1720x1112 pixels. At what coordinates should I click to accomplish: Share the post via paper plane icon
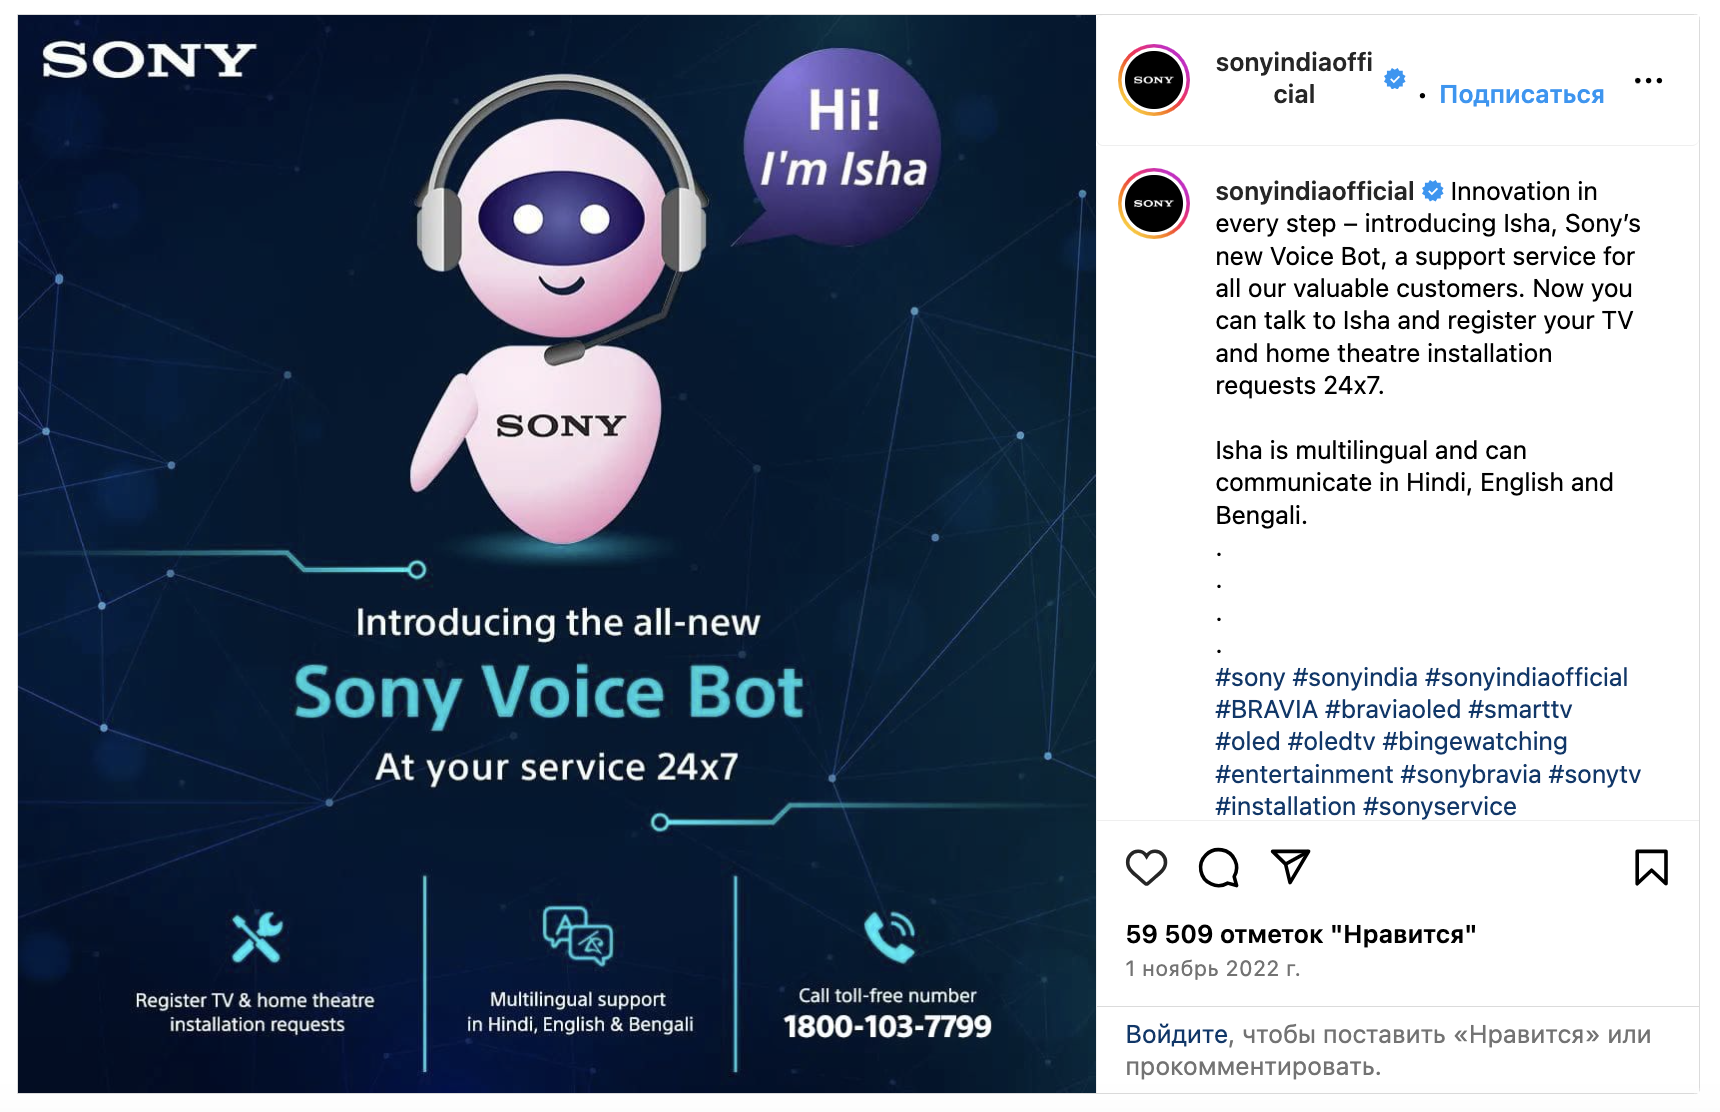[1290, 866]
